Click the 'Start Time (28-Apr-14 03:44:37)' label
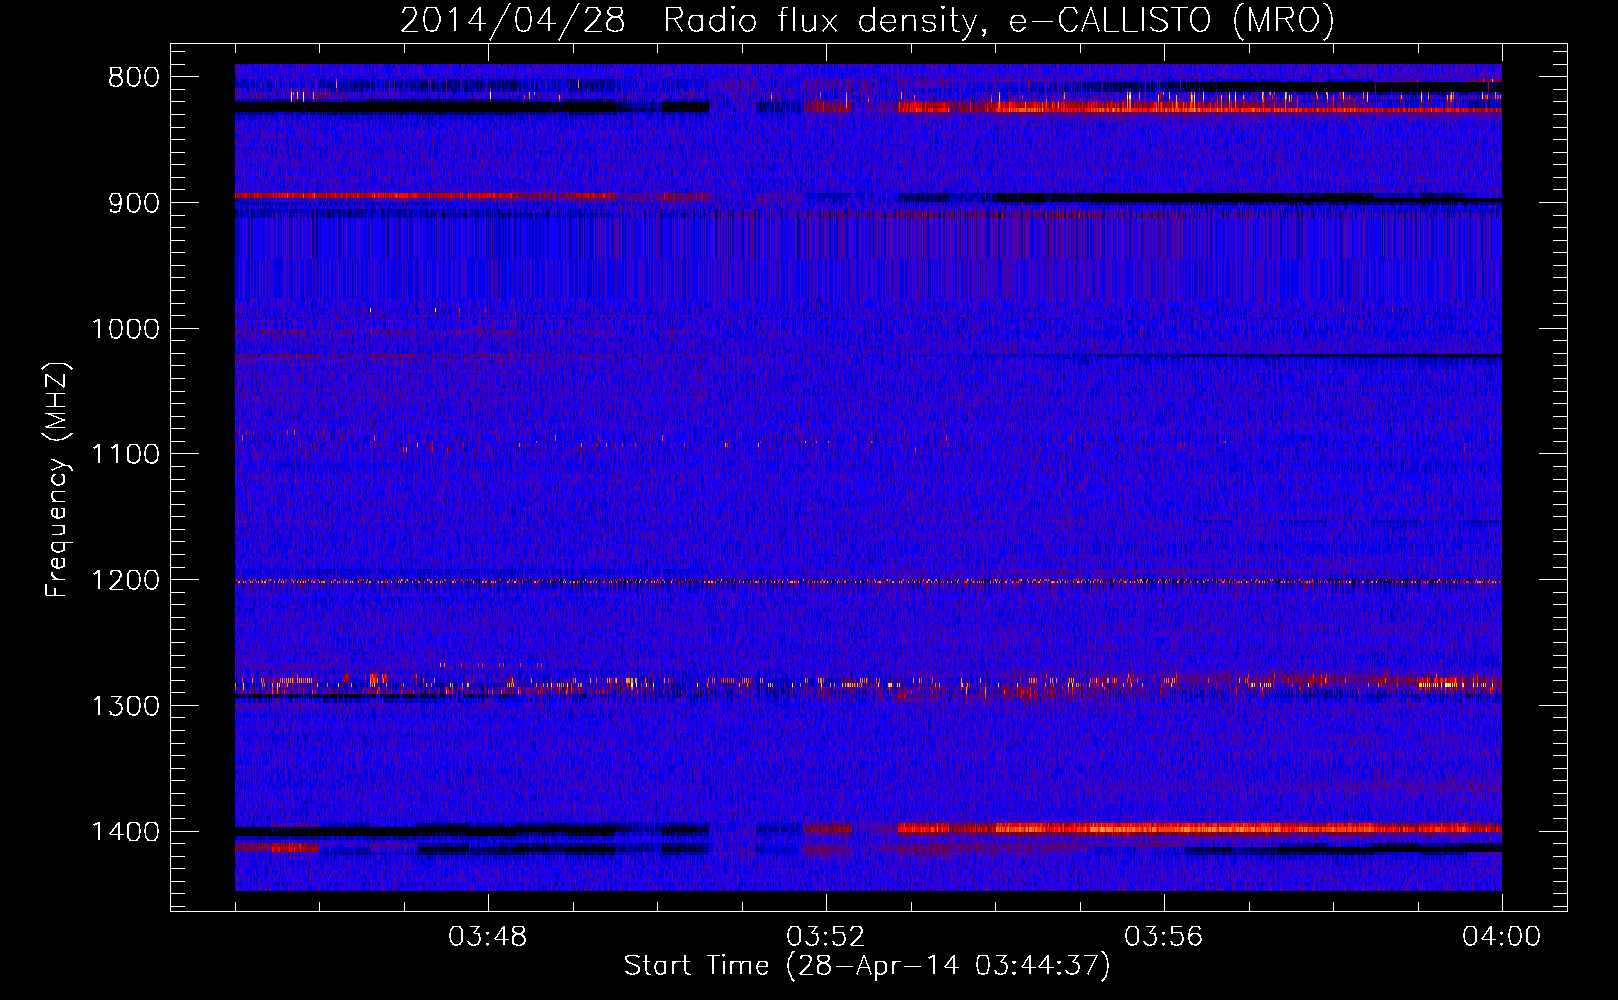 pyautogui.click(x=867, y=966)
